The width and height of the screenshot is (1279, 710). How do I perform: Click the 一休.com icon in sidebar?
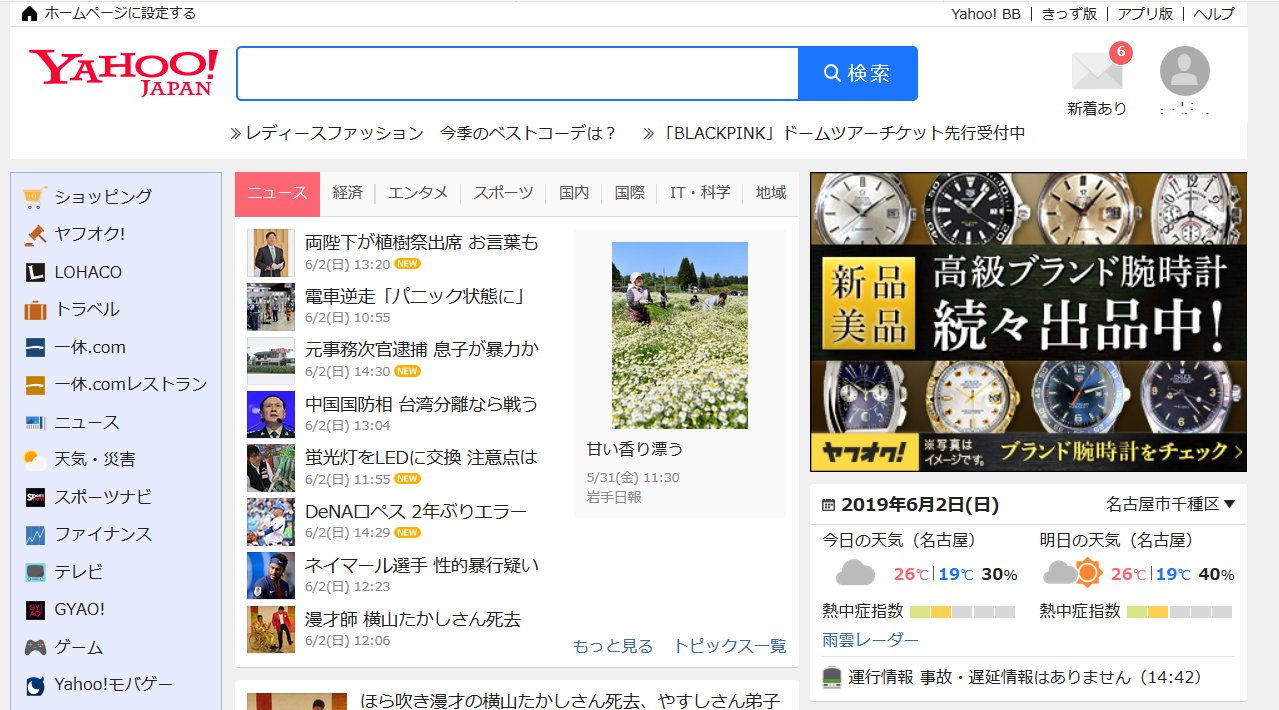[x=35, y=347]
